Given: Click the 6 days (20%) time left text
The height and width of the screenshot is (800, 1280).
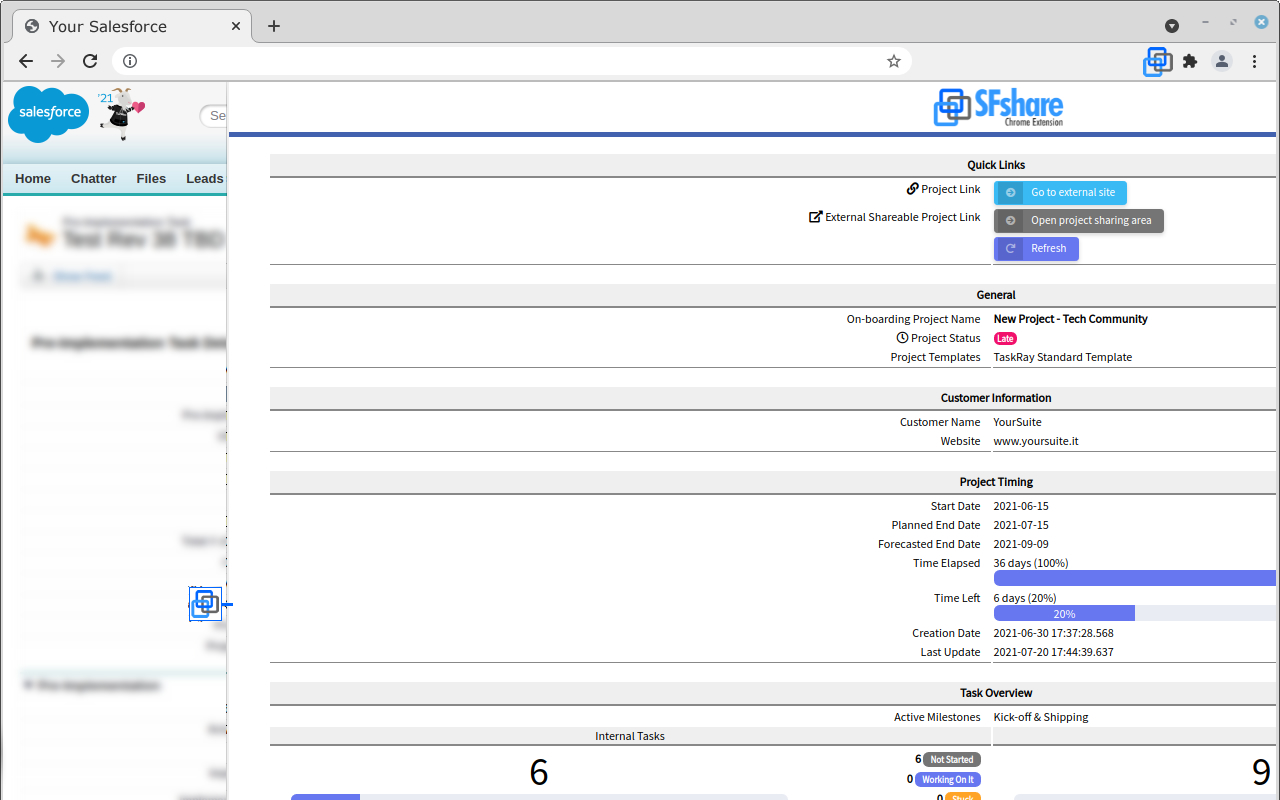Looking at the screenshot, I should [x=1025, y=598].
